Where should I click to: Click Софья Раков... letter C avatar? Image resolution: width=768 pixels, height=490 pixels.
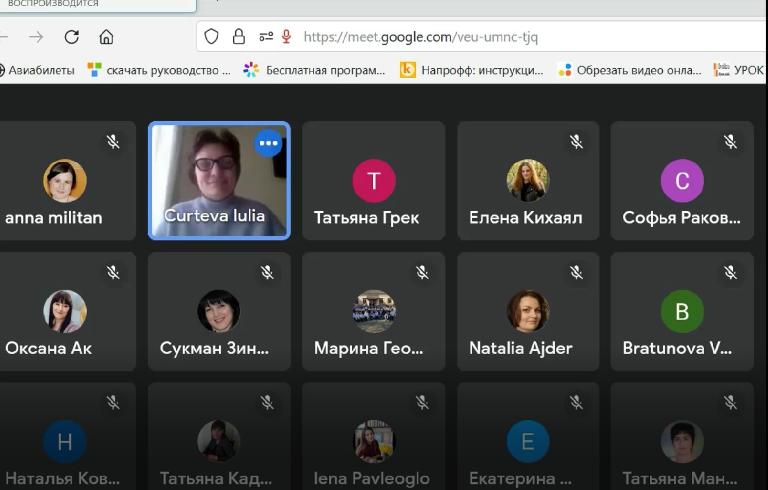pos(682,181)
